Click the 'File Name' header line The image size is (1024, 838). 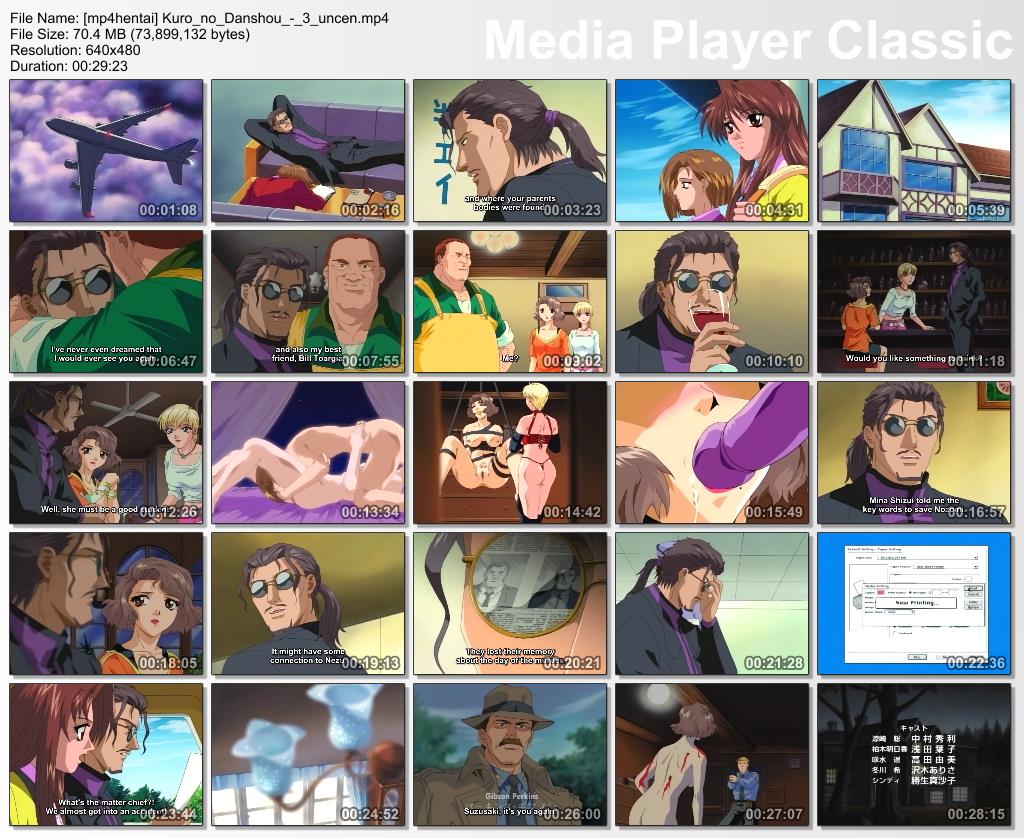click(x=199, y=18)
